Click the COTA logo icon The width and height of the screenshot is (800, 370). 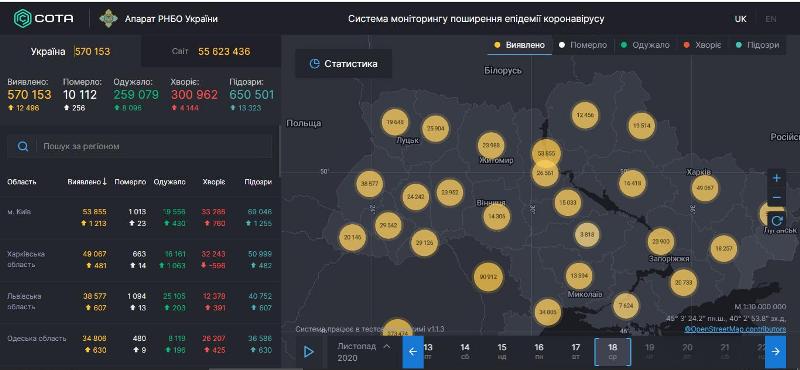pyautogui.click(x=22, y=18)
